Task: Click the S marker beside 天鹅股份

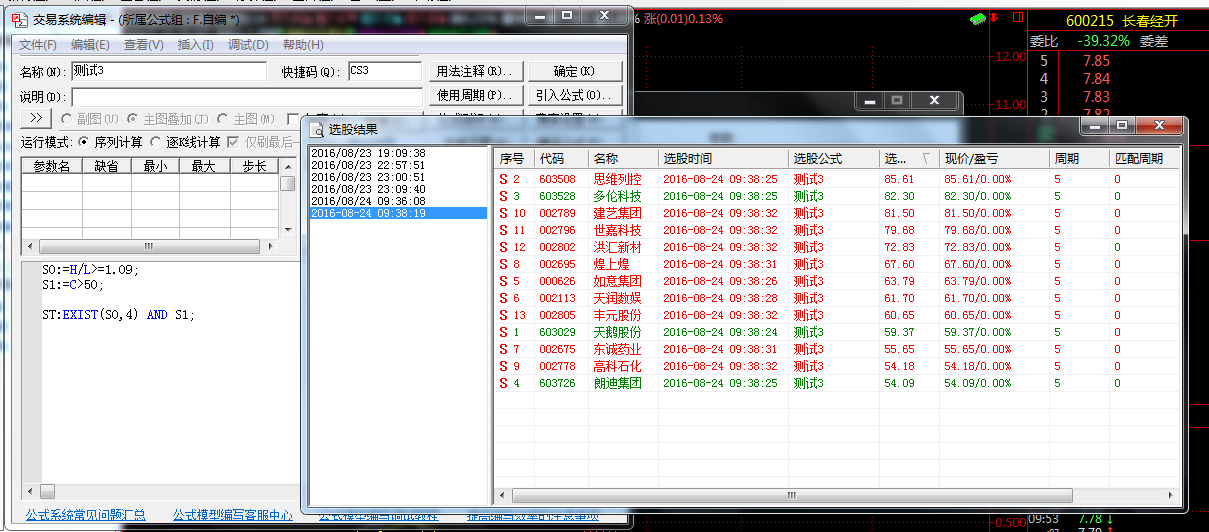Action: click(x=503, y=332)
